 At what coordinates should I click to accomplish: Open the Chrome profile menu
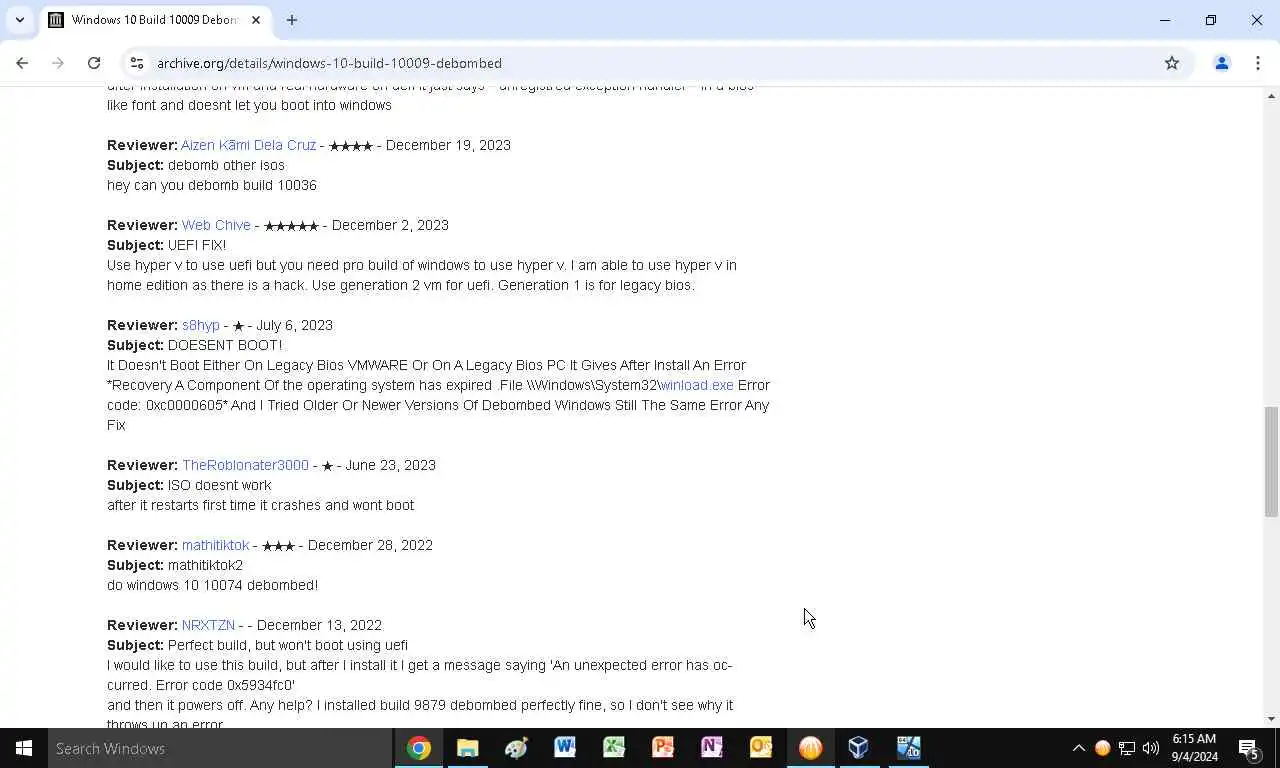pos(1221,63)
